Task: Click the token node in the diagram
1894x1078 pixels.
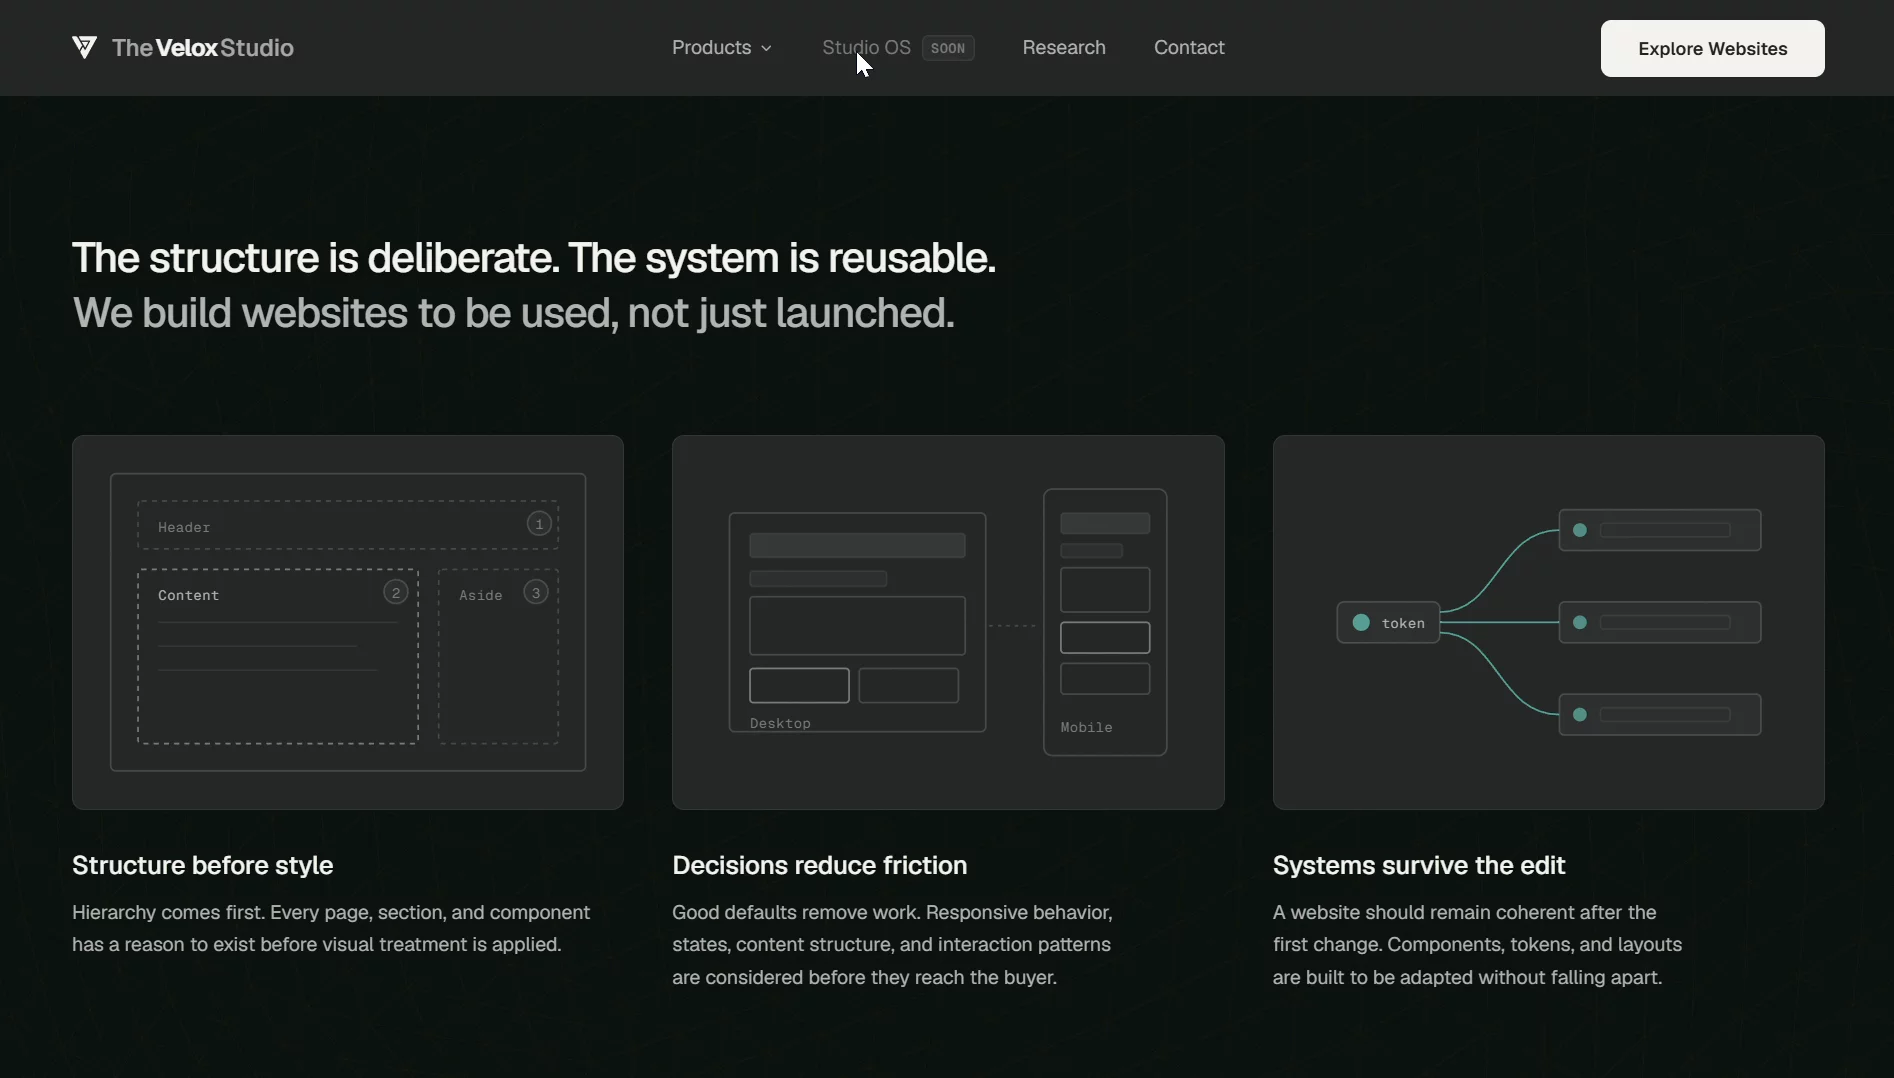Action: click(1388, 622)
